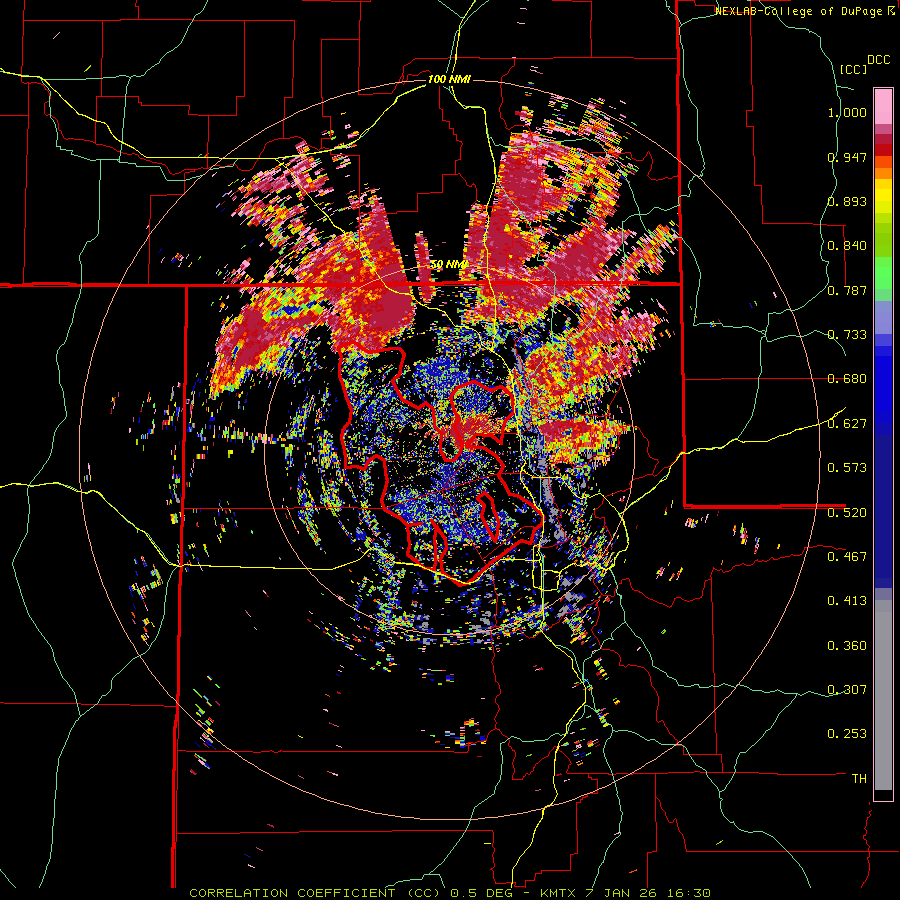Click the [CC] units label

[853, 69]
